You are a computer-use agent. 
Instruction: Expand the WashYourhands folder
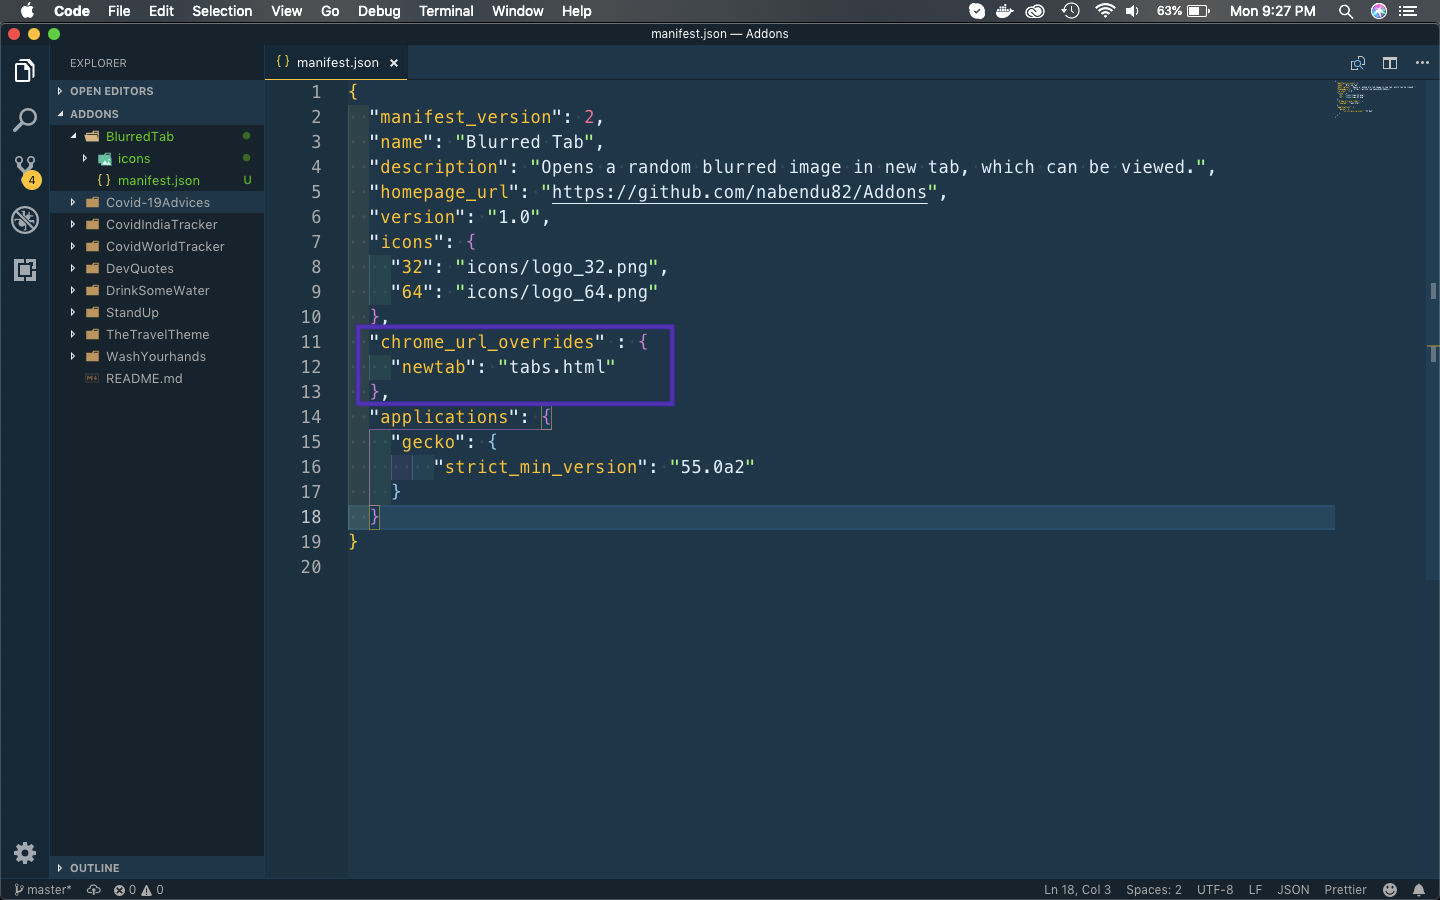(x=158, y=356)
